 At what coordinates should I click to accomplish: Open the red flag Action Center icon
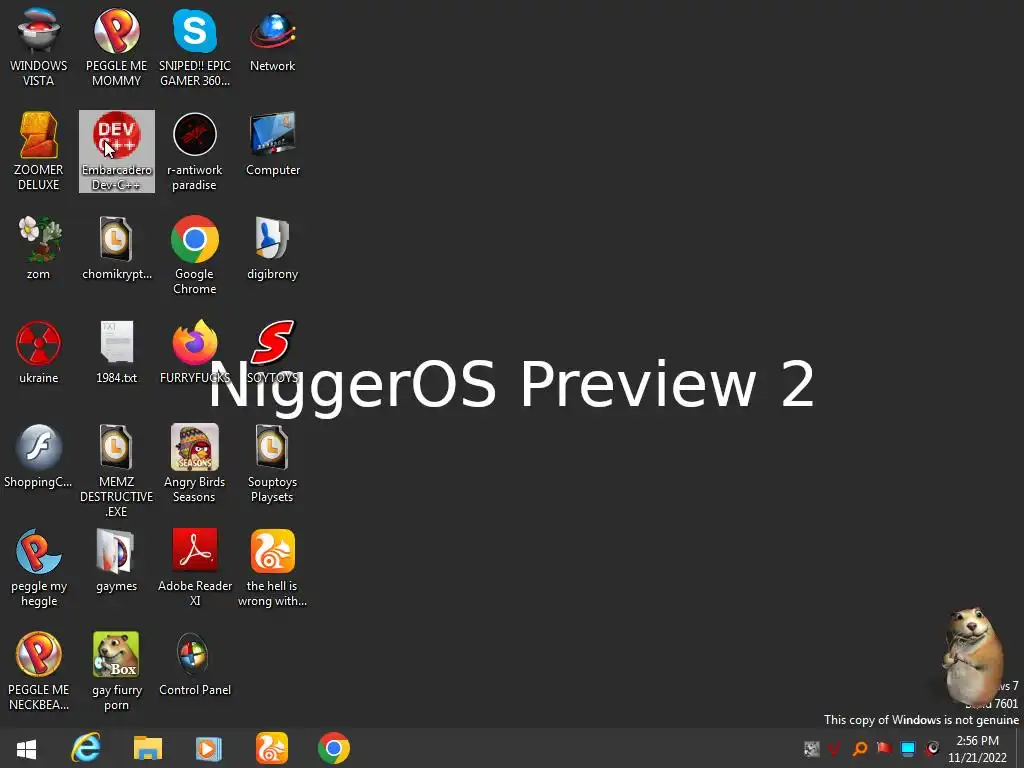[x=884, y=748]
